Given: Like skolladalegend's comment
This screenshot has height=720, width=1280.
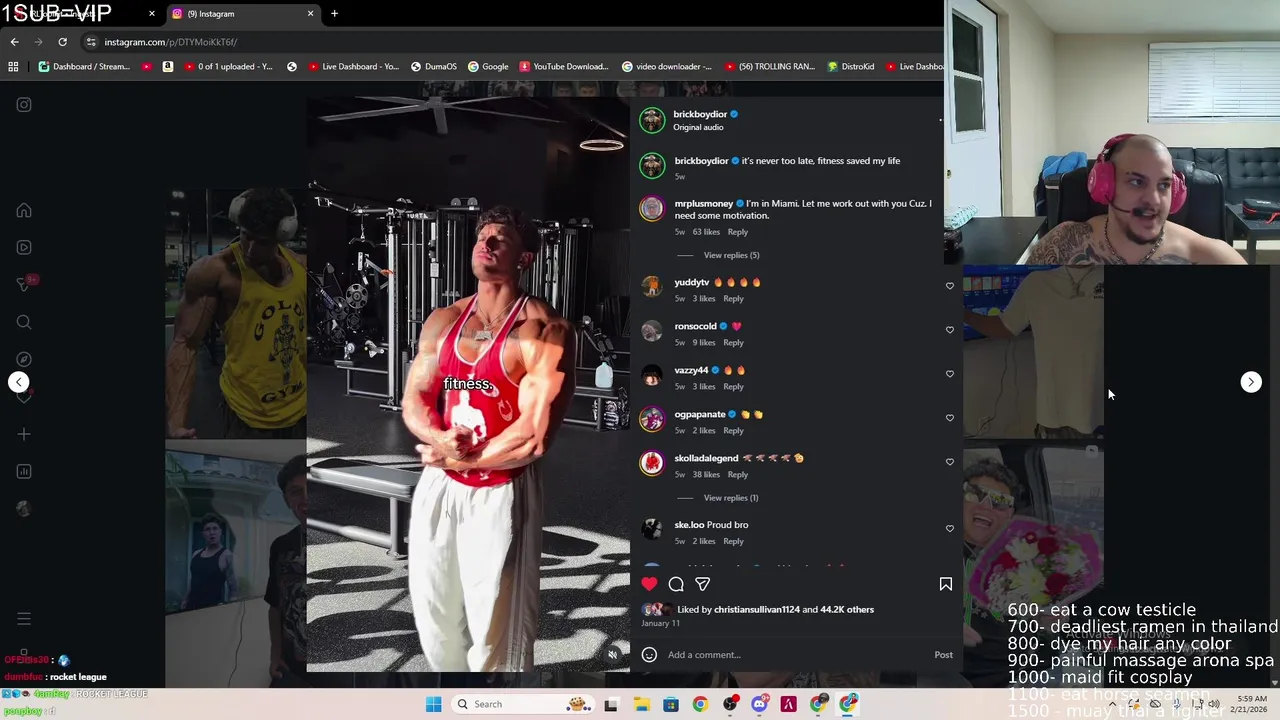Looking at the screenshot, I should [x=950, y=462].
